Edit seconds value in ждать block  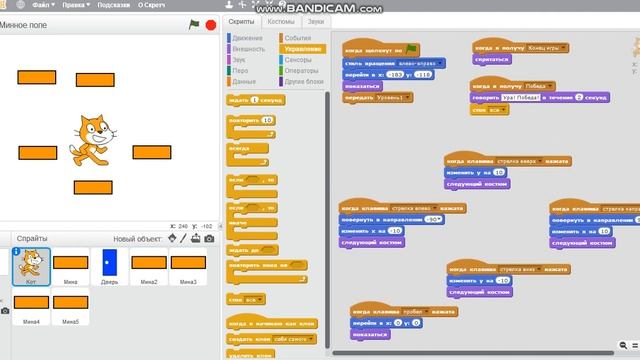pos(254,100)
